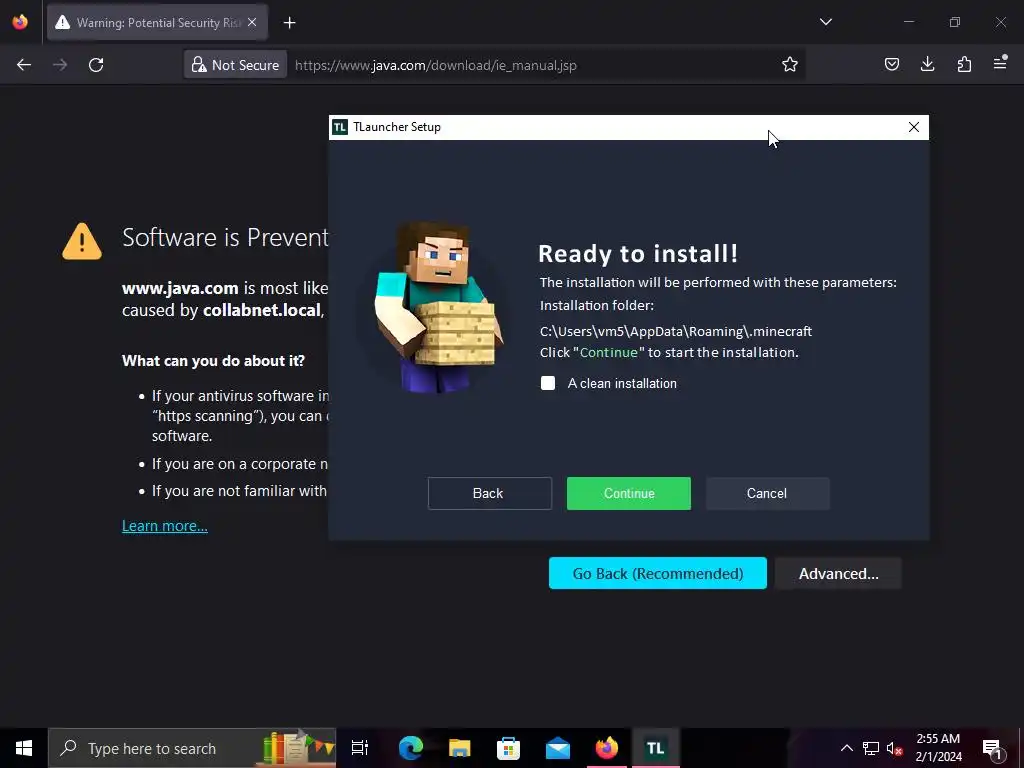Open the Save to Pocket icon
Viewport: 1024px width, 768px height.
891,64
